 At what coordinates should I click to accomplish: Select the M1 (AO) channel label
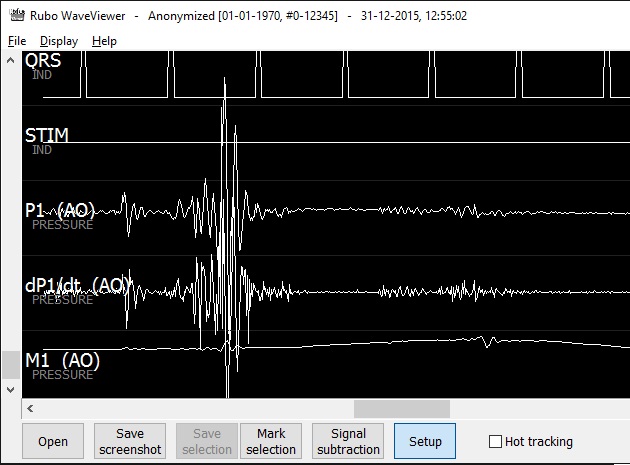[x=62, y=360]
